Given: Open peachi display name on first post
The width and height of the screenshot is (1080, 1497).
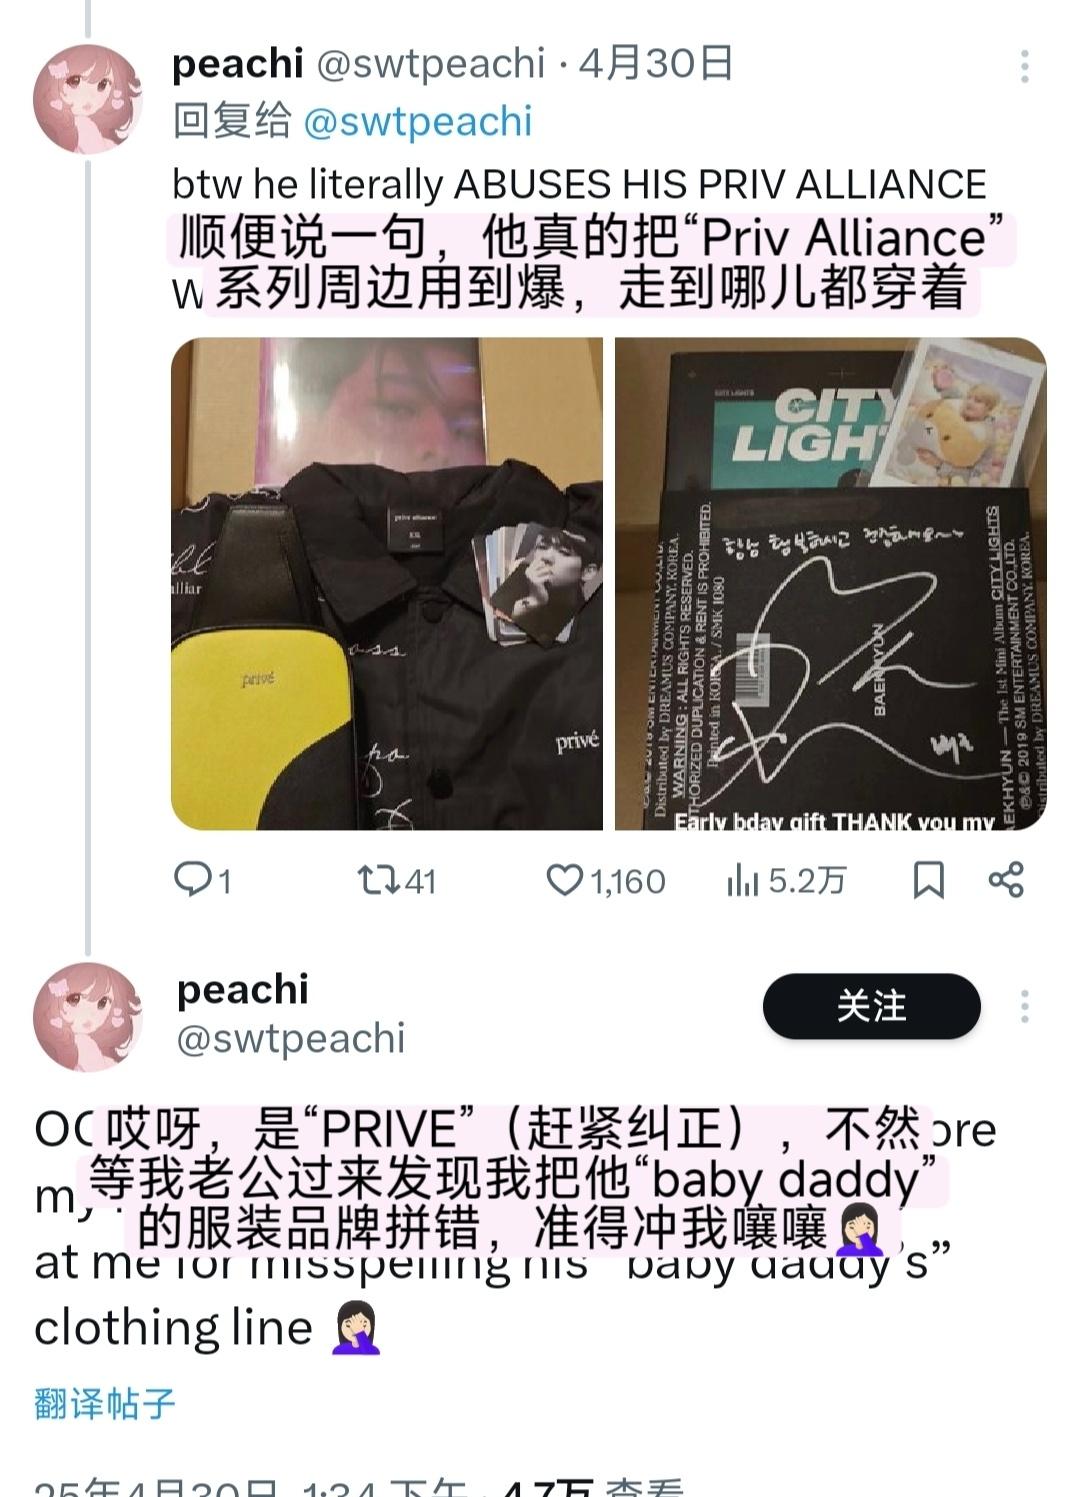Looking at the screenshot, I should pos(238,63).
